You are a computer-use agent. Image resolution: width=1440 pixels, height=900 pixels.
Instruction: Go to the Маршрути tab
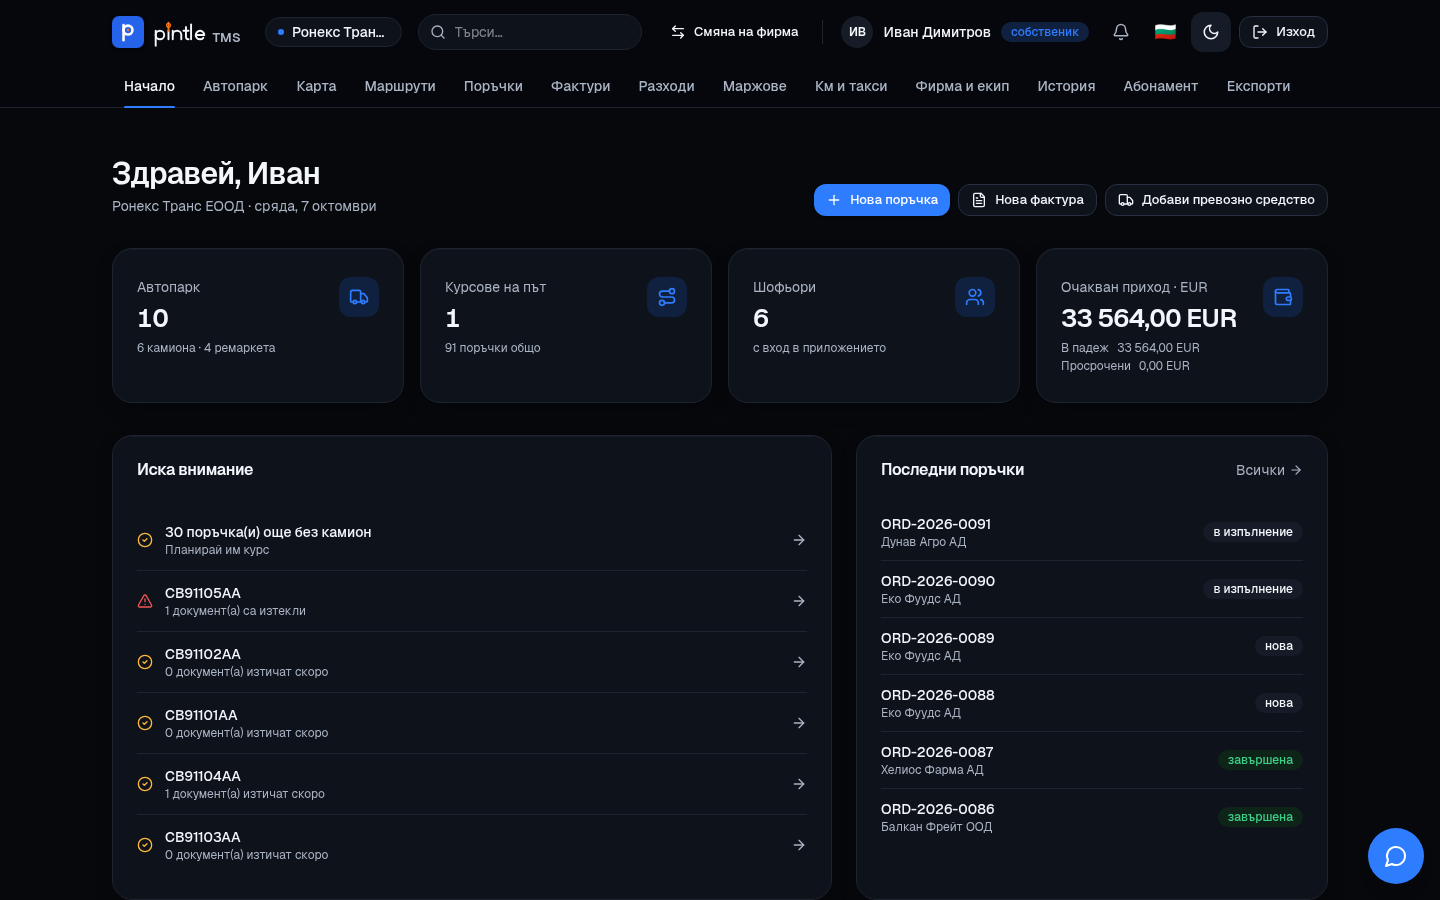[400, 86]
